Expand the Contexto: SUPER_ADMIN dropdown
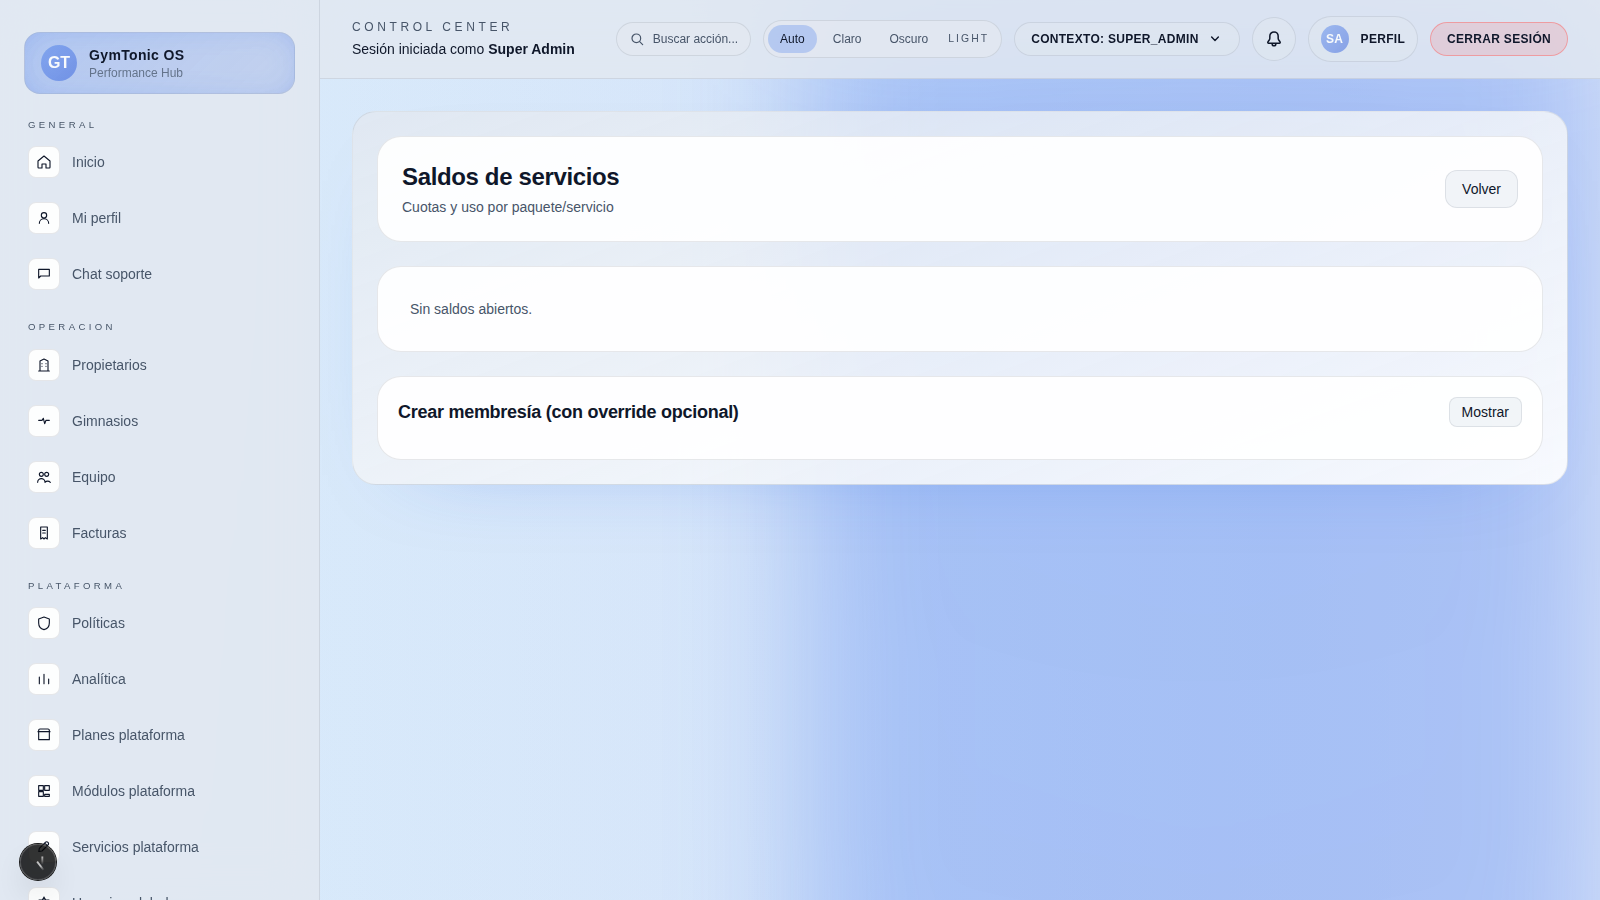 pos(1126,39)
